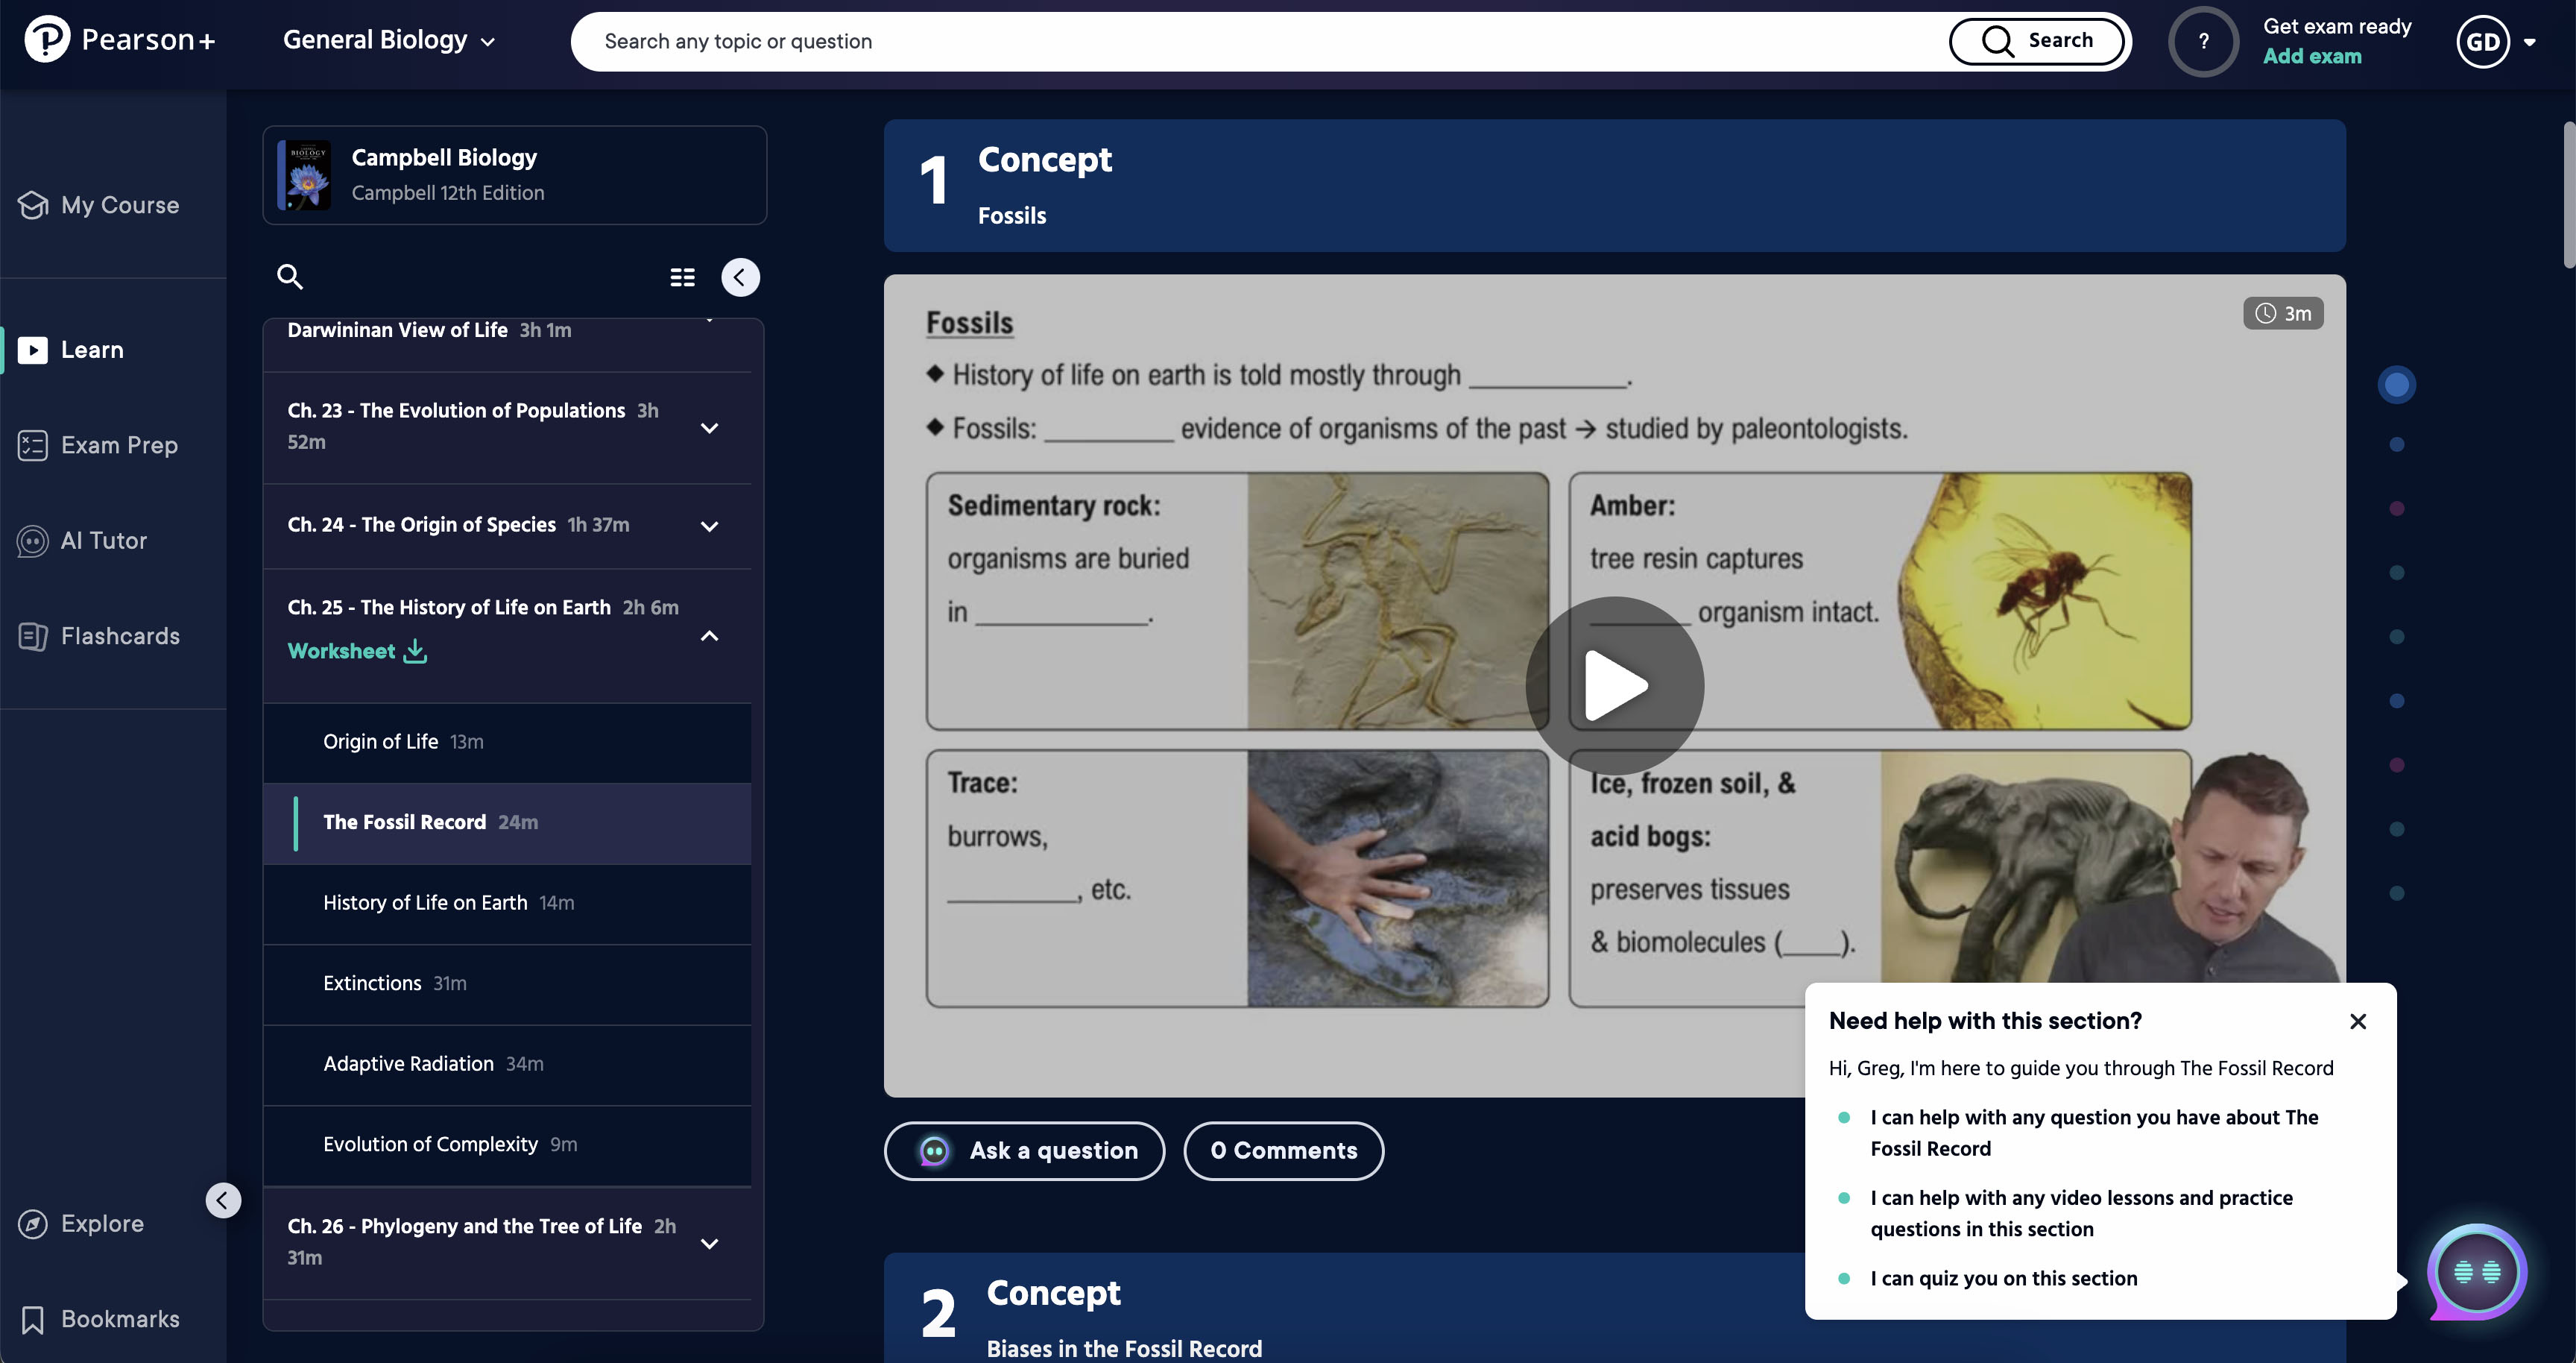Open the Adaptive Radiation lesson
Image resolution: width=2576 pixels, height=1363 pixels.
coord(408,1064)
